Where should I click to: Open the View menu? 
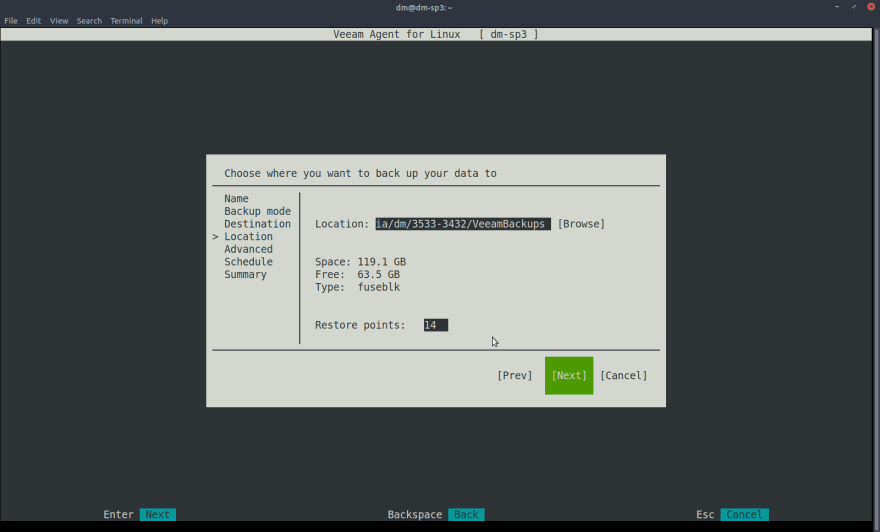tap(59, 21)
